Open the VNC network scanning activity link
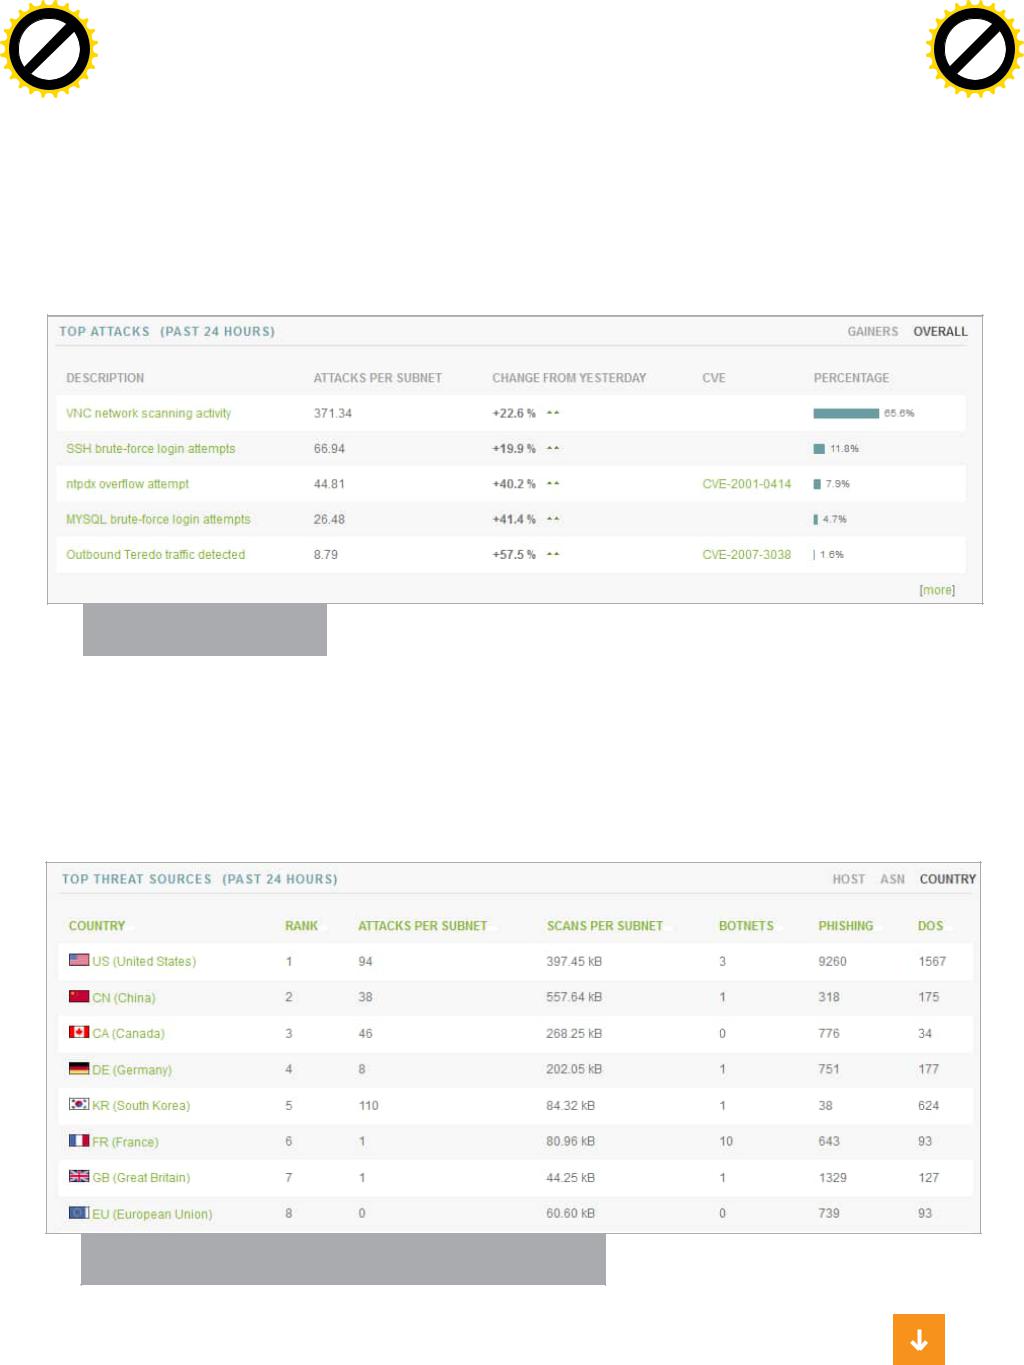 pyautogui.click(x=148, y=413)
